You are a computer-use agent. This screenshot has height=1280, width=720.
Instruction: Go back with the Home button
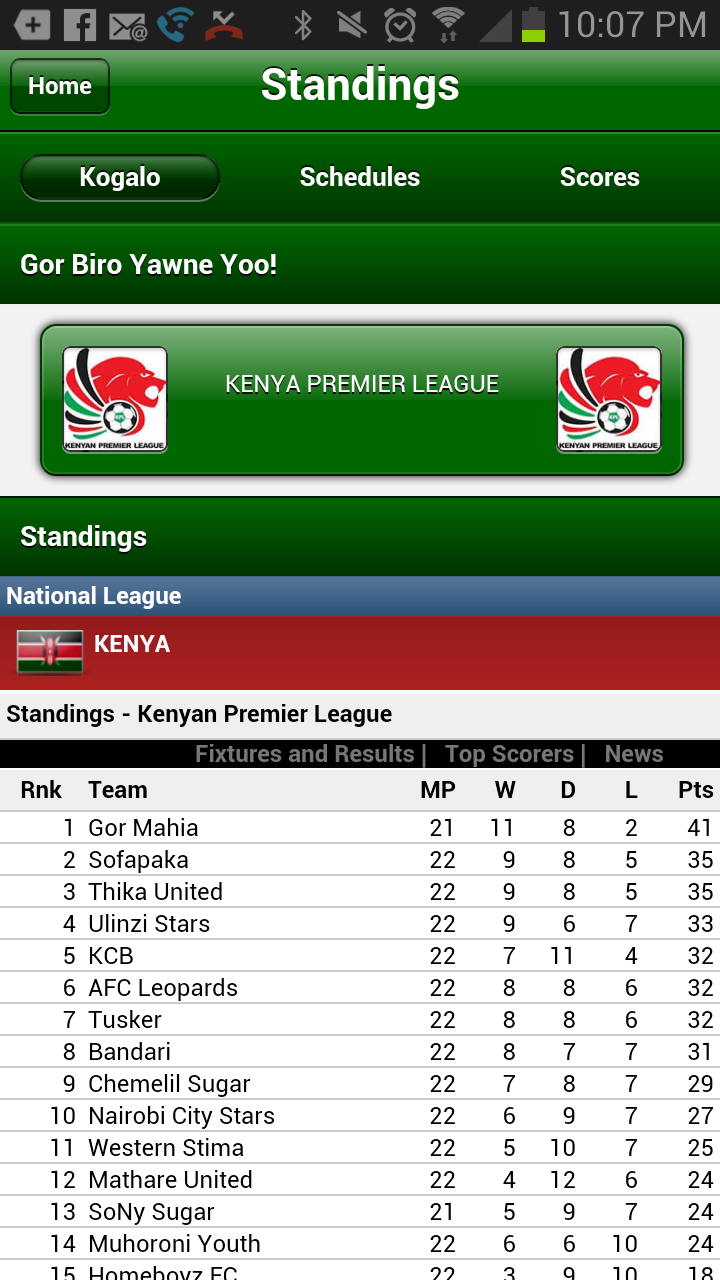(x=60, y=86)
